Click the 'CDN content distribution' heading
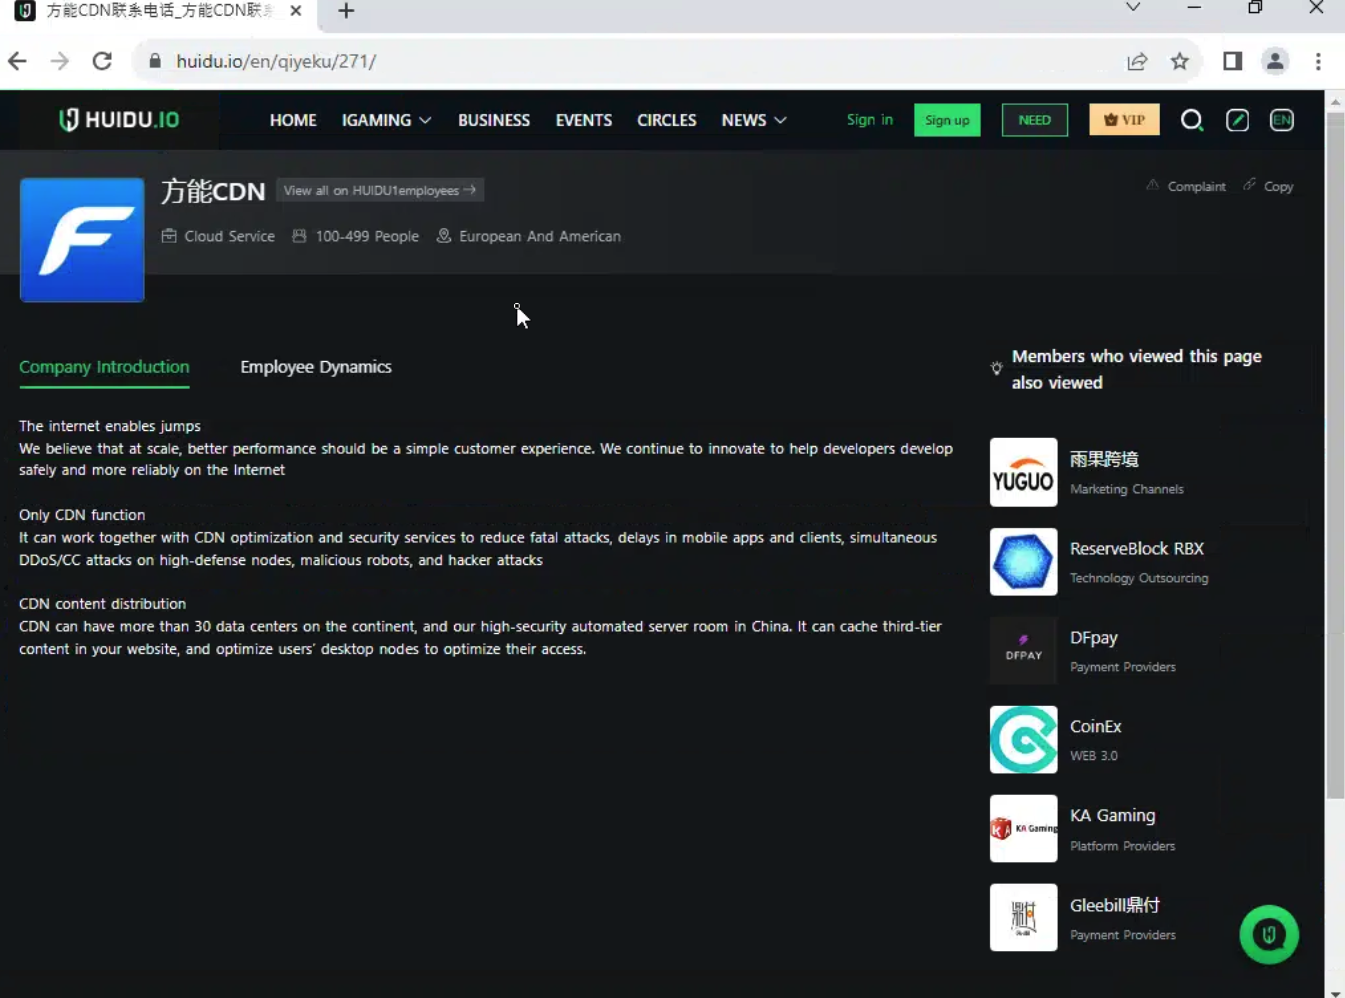Screen dimensions: 1345x998 (102, 604)
